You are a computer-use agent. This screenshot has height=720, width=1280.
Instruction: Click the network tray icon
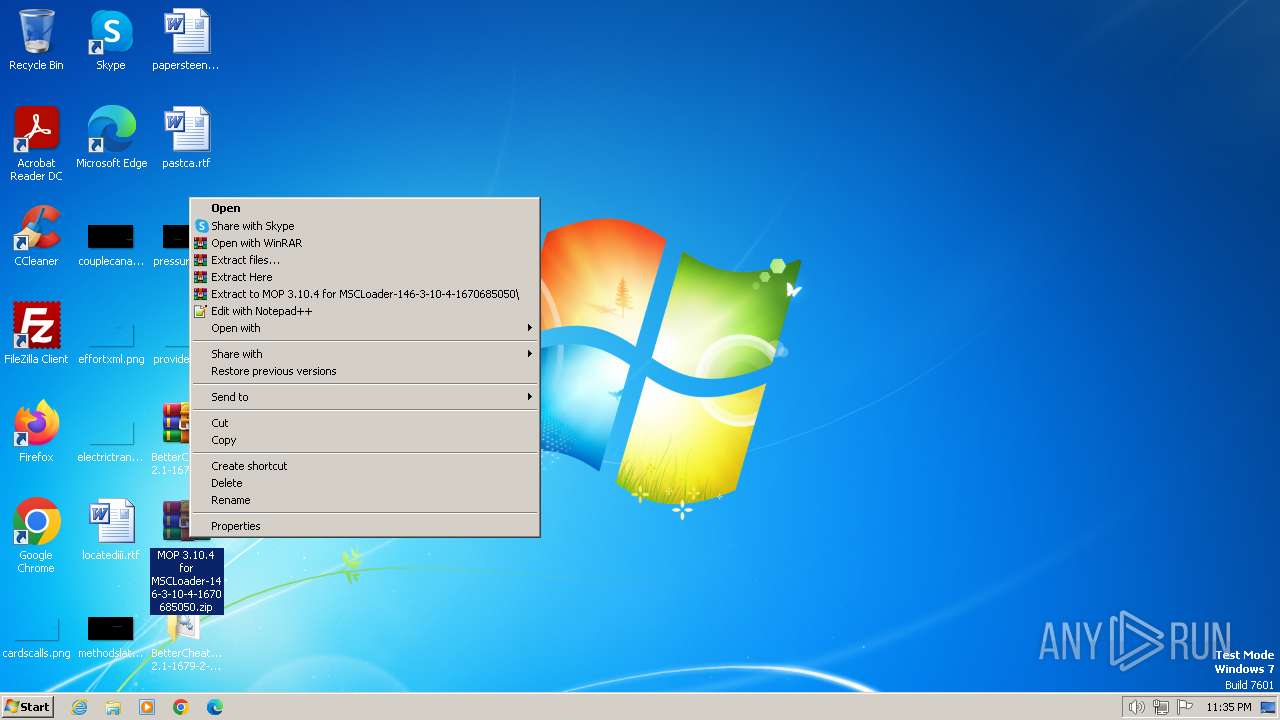1161,707
